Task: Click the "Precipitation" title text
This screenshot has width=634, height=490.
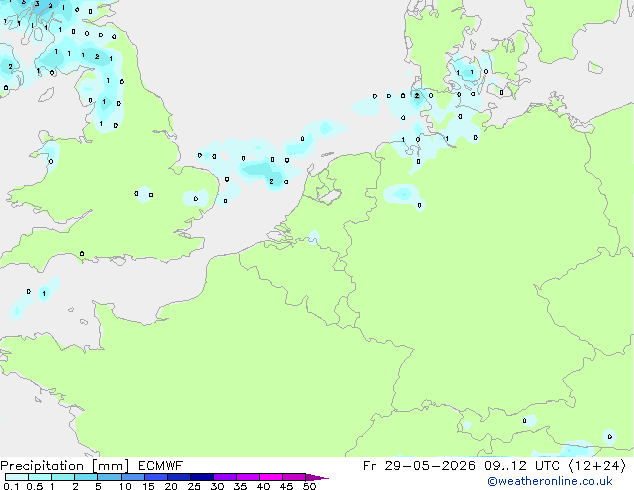Action: coord(42,466)
